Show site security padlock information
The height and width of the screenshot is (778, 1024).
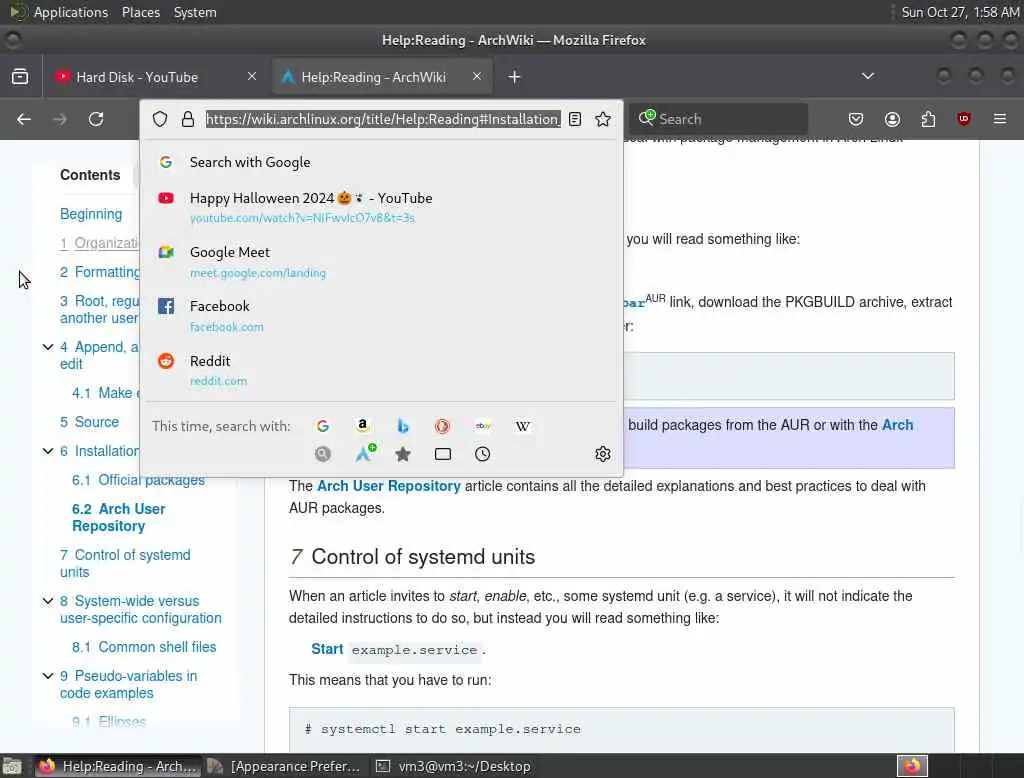pos(188,119)
